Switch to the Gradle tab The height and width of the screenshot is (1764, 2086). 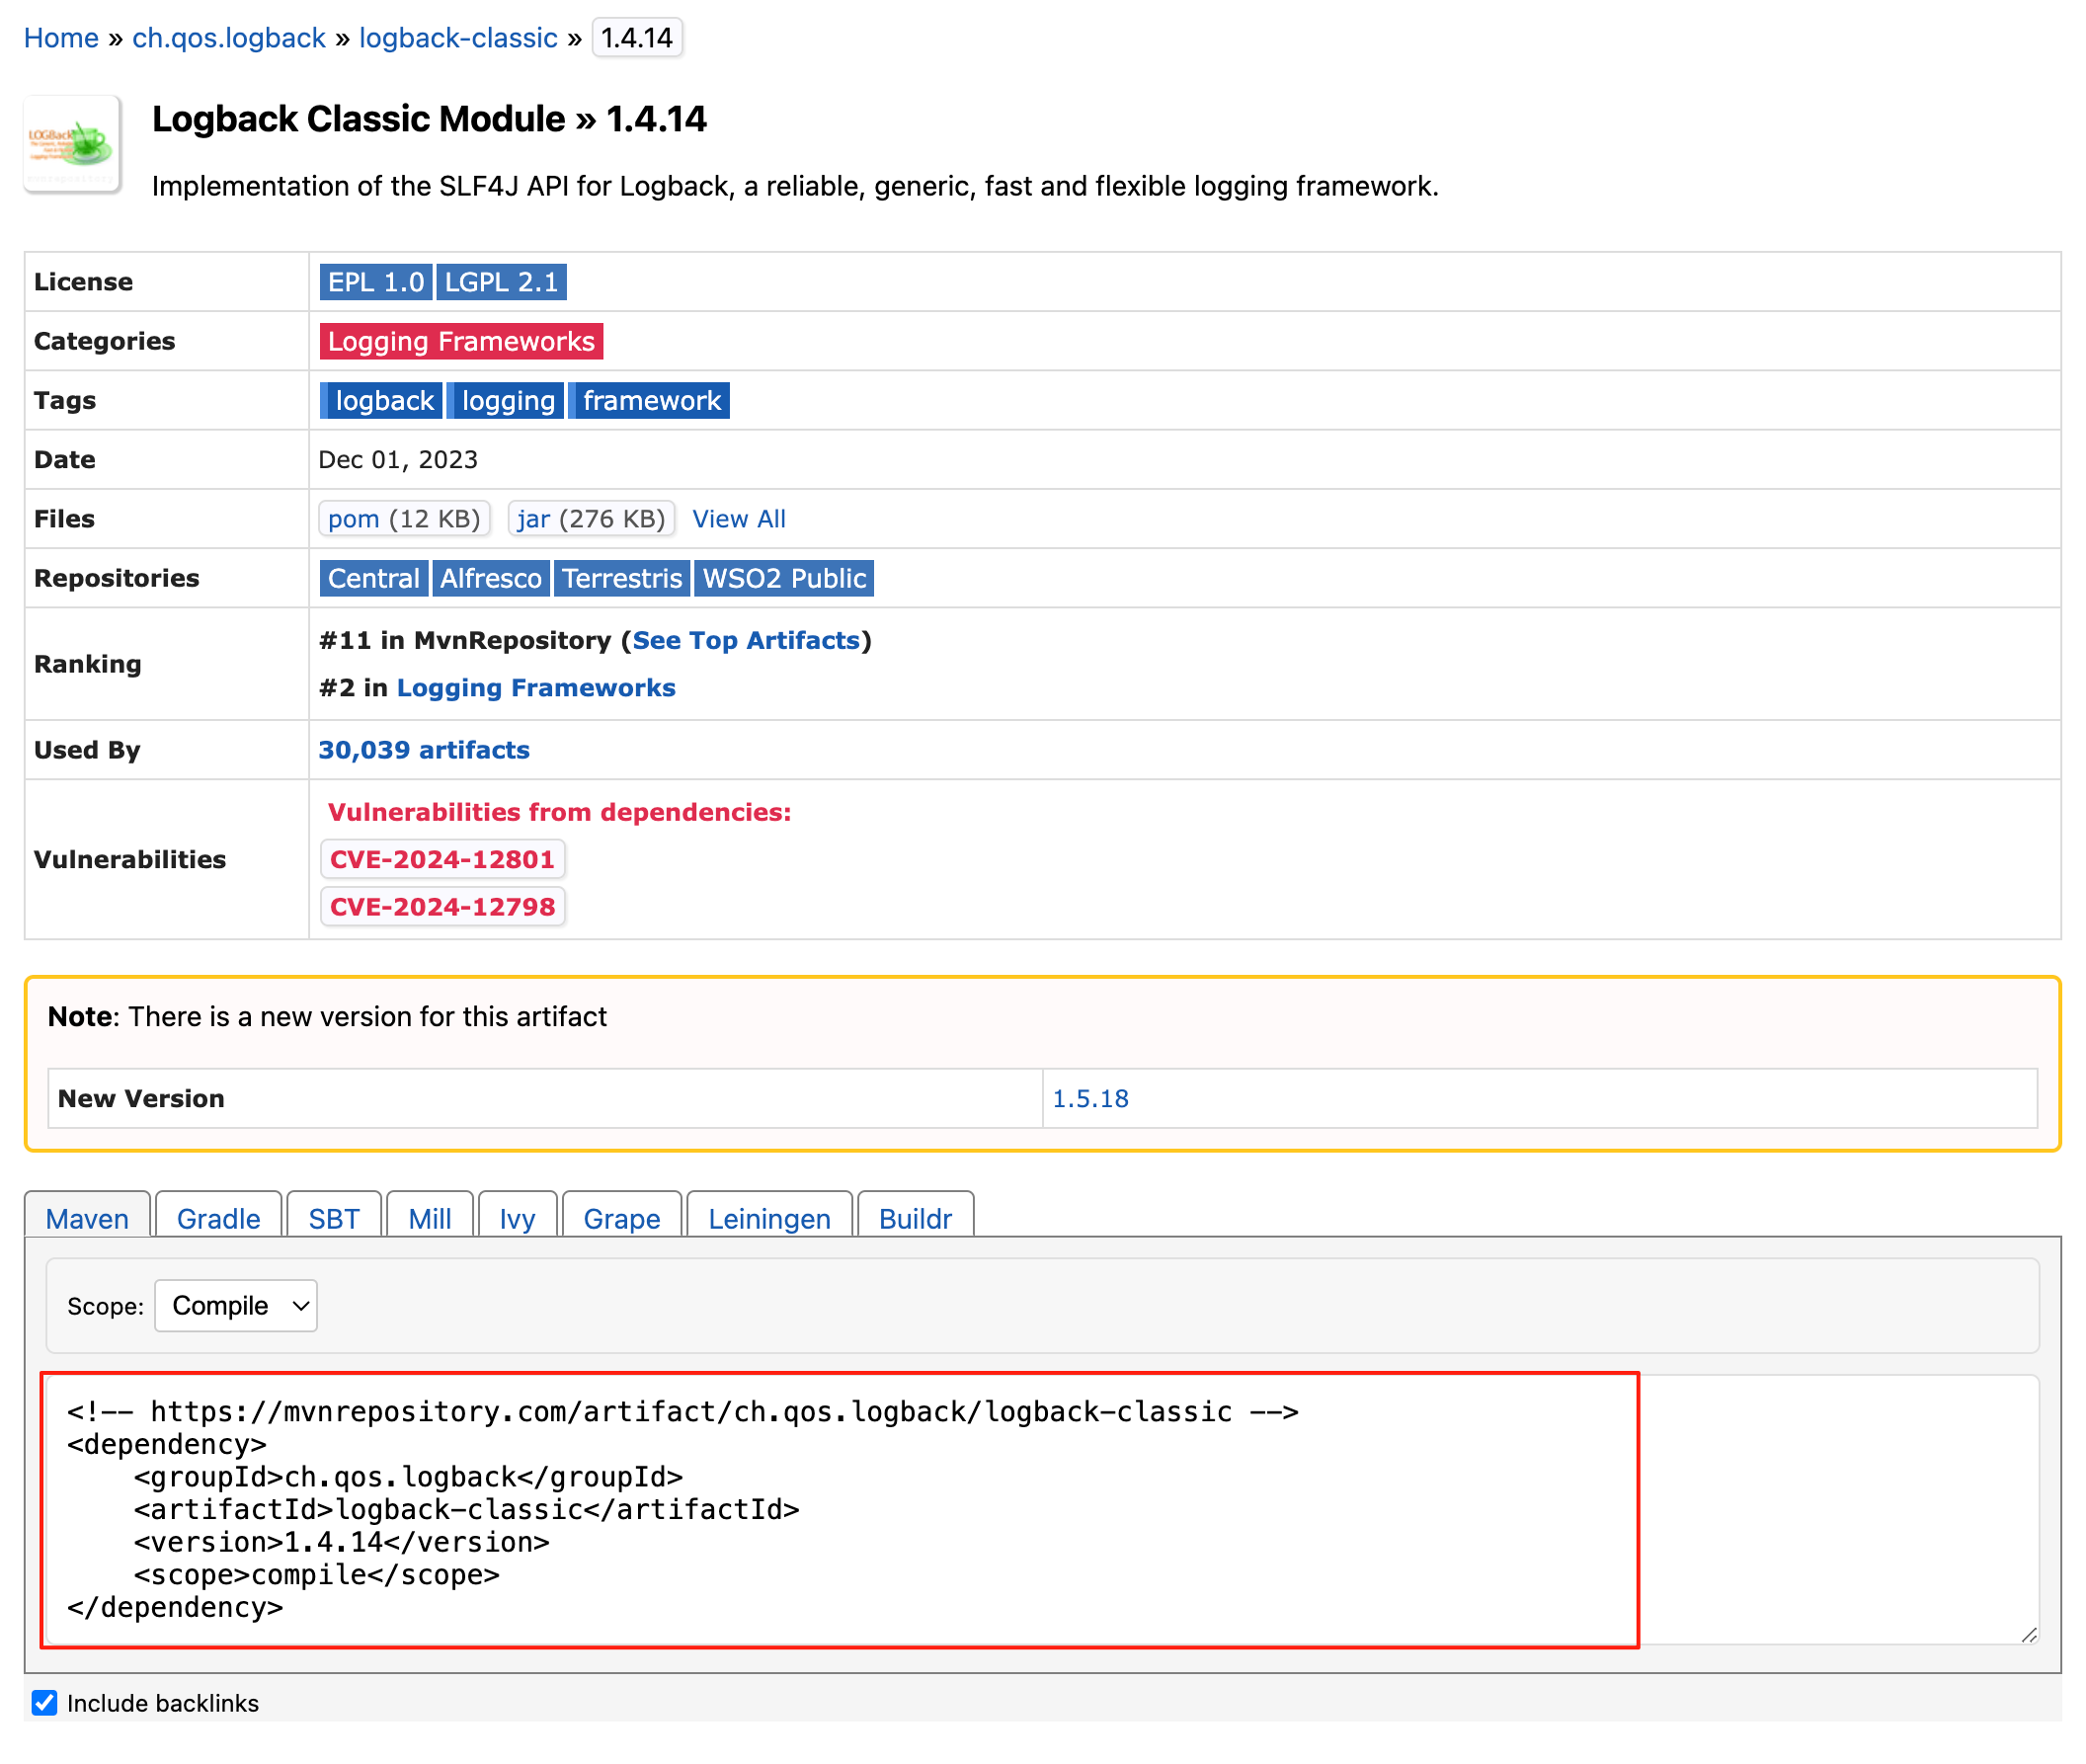218,1218
